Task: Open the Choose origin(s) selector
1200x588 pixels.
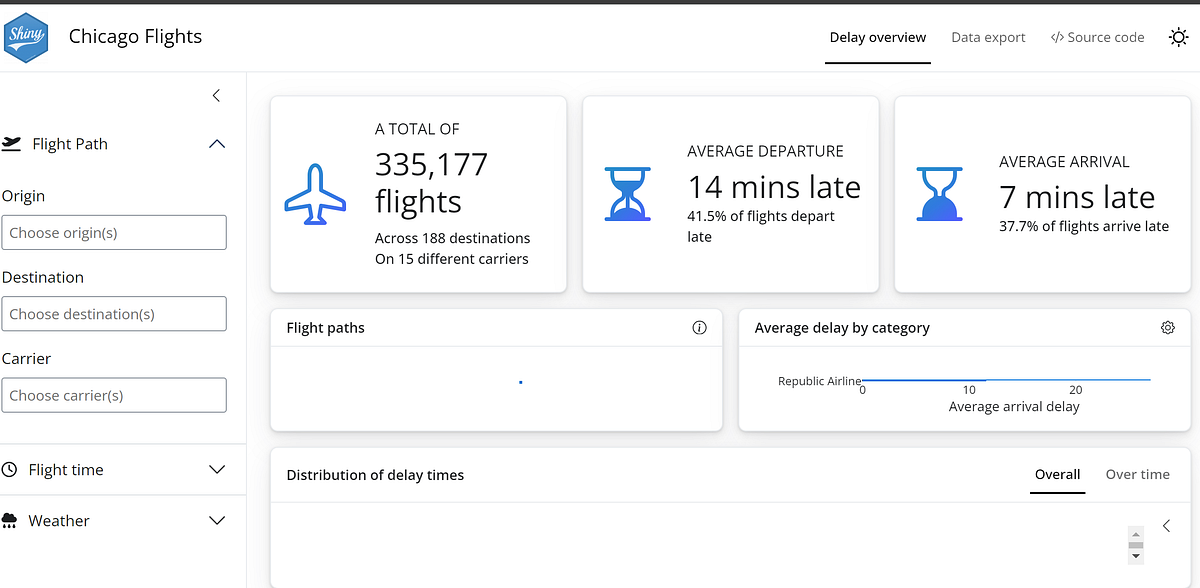Action: pos(114,232)
